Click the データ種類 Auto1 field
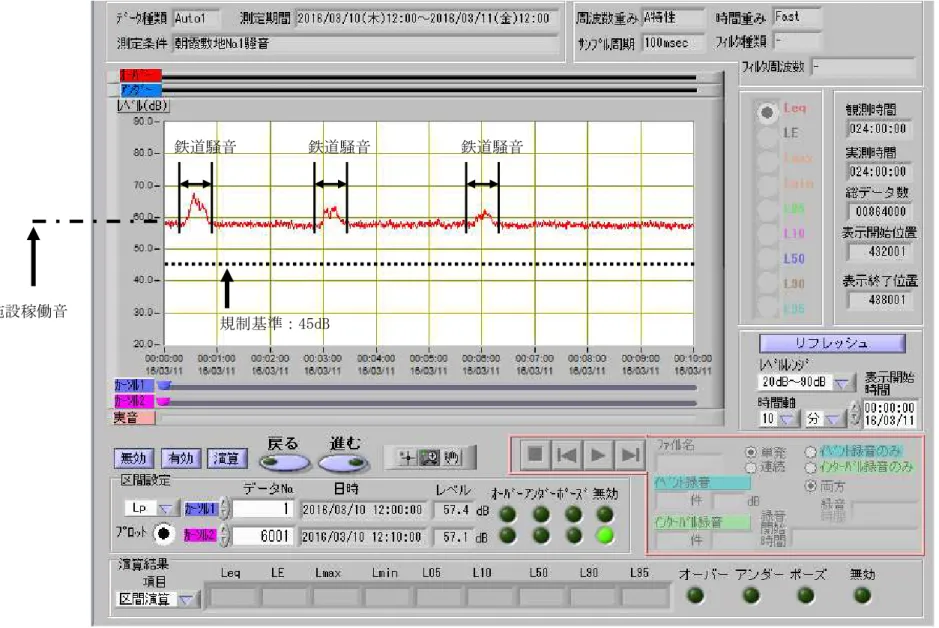939x628 pixels. tap(195, 18)
